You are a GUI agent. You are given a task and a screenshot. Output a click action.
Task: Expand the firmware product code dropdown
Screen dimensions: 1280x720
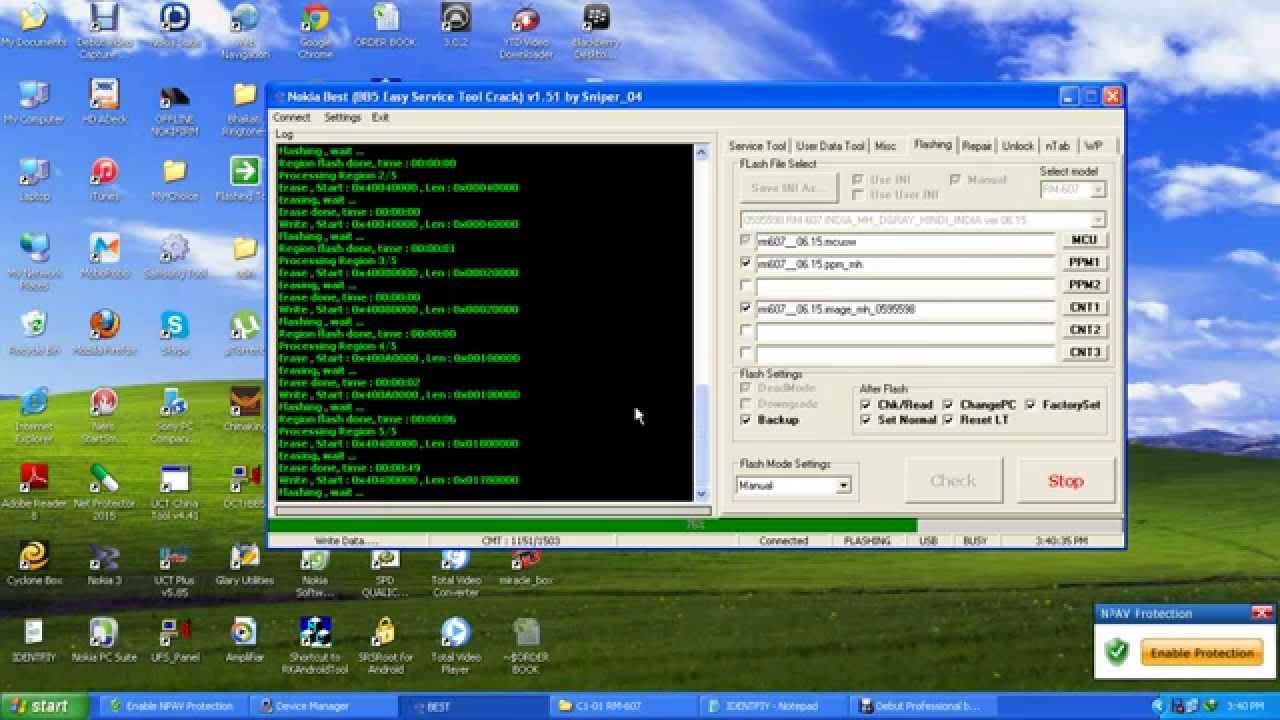1098,220
